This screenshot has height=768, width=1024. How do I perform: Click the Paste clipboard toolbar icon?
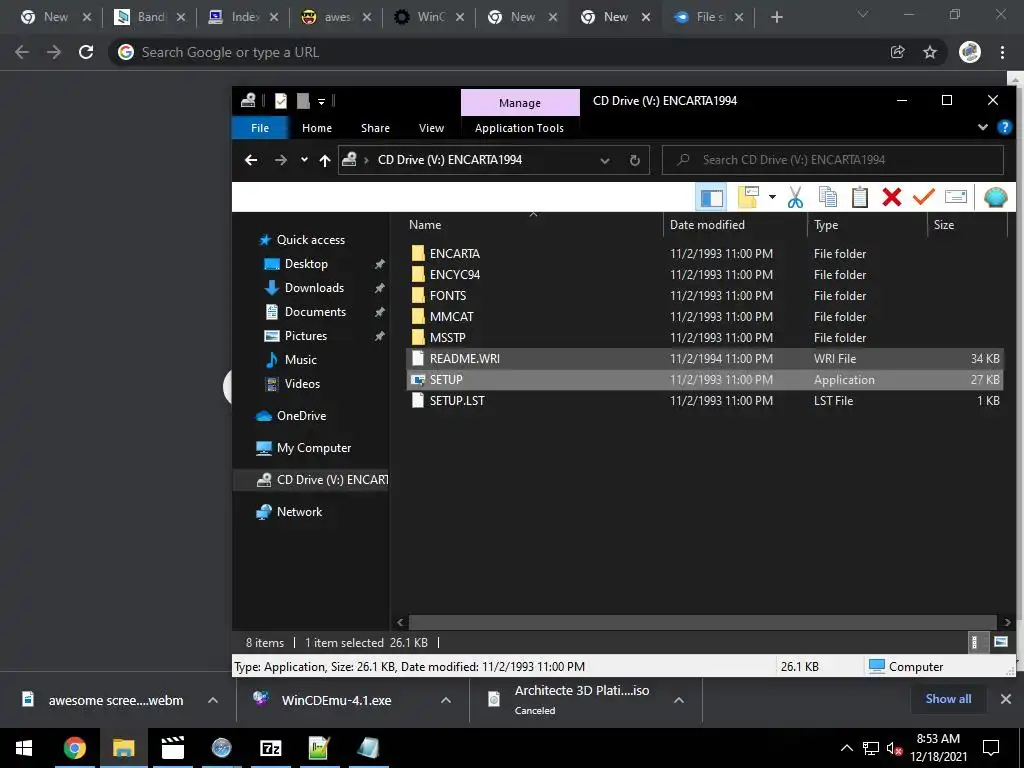(x=859, y=197)
